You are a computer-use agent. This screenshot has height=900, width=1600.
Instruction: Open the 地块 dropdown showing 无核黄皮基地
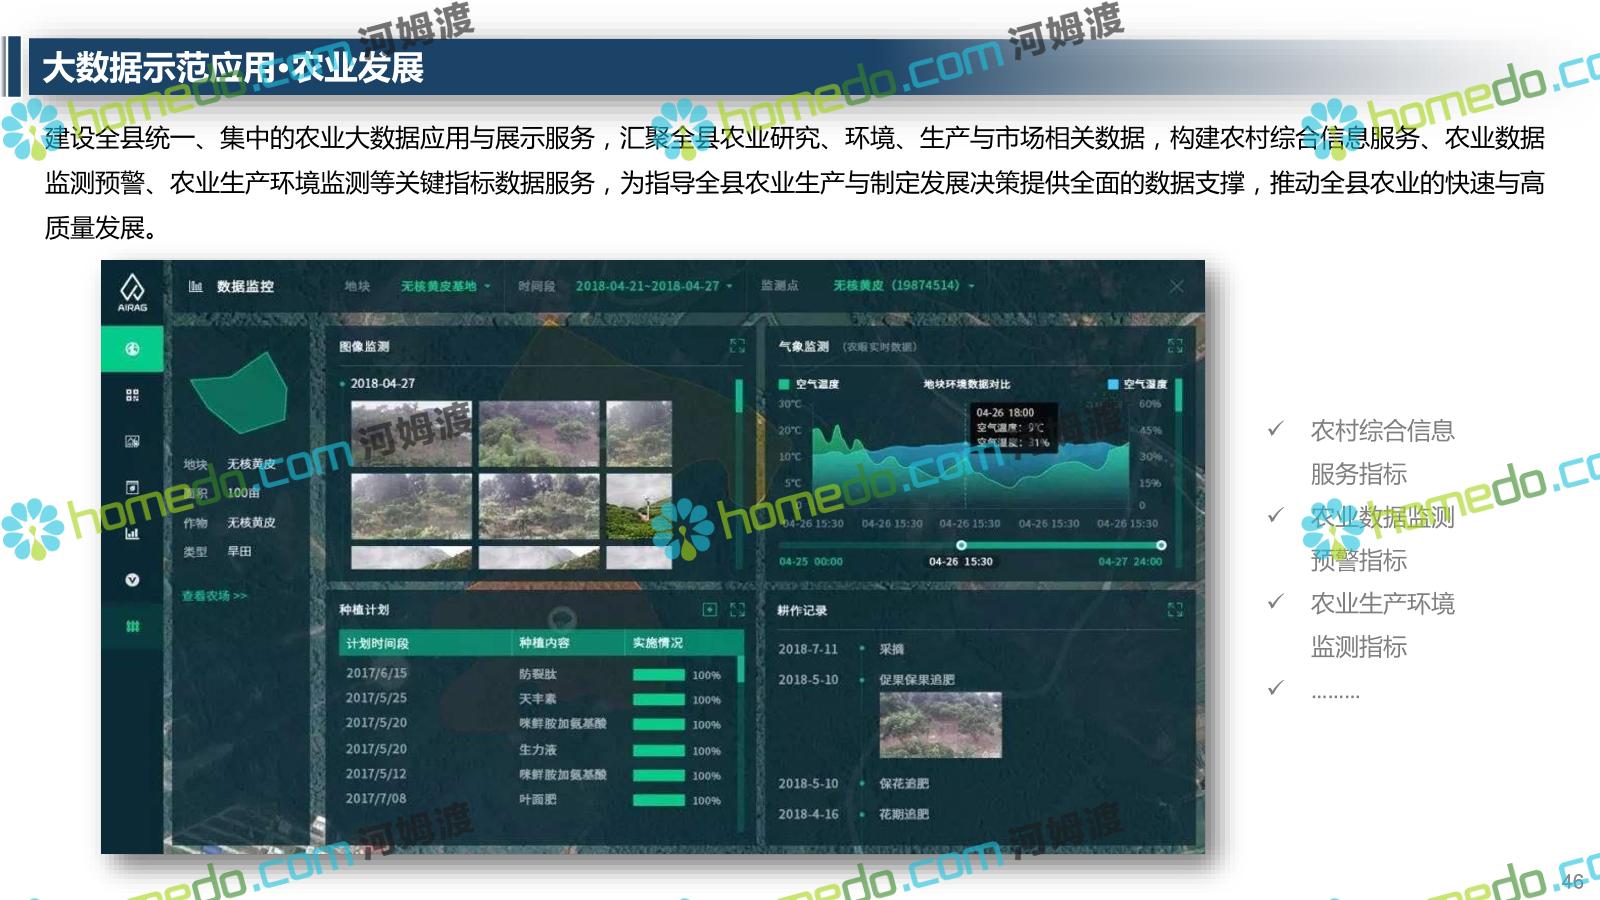[445, 286]
